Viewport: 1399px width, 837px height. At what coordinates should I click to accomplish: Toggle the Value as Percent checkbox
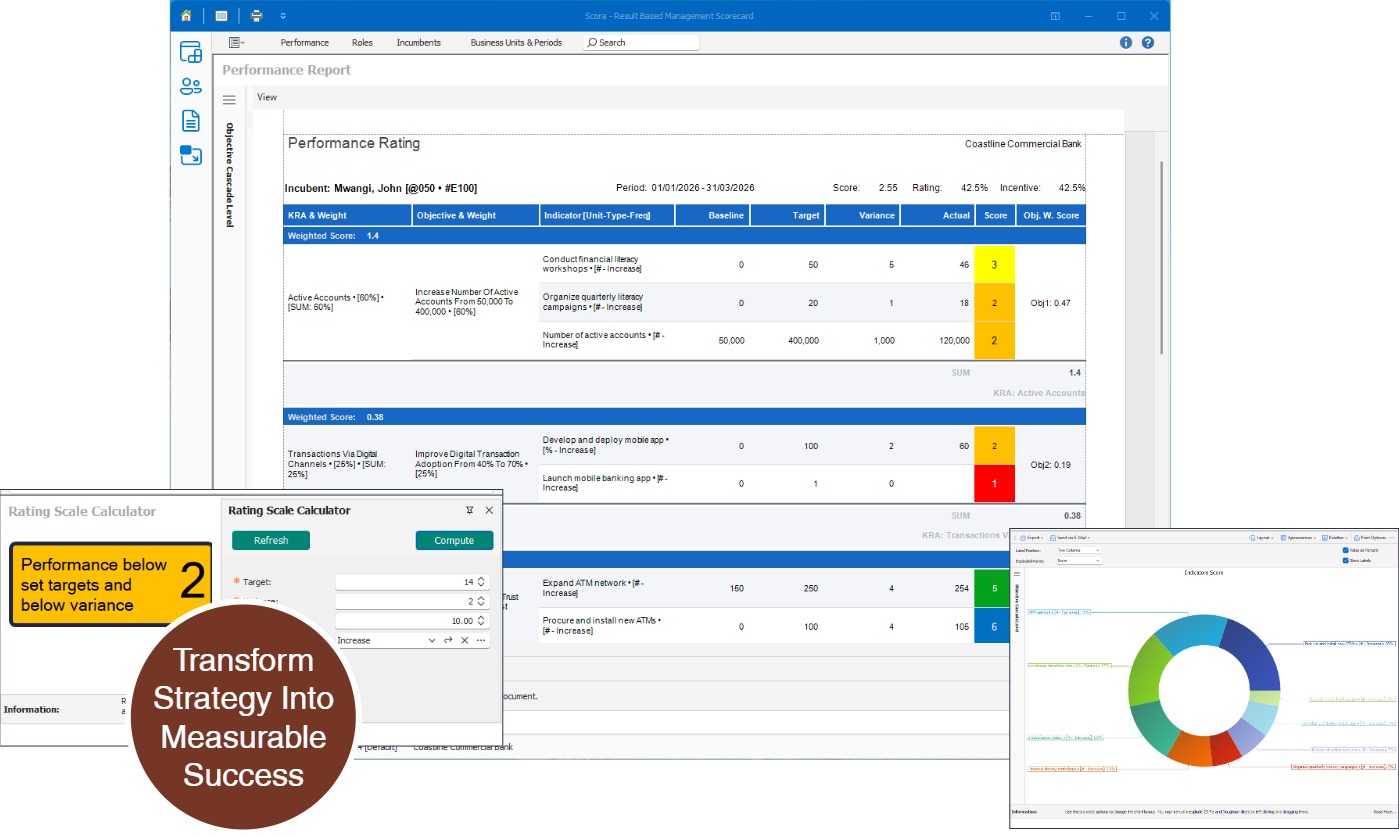[1345, 550]
